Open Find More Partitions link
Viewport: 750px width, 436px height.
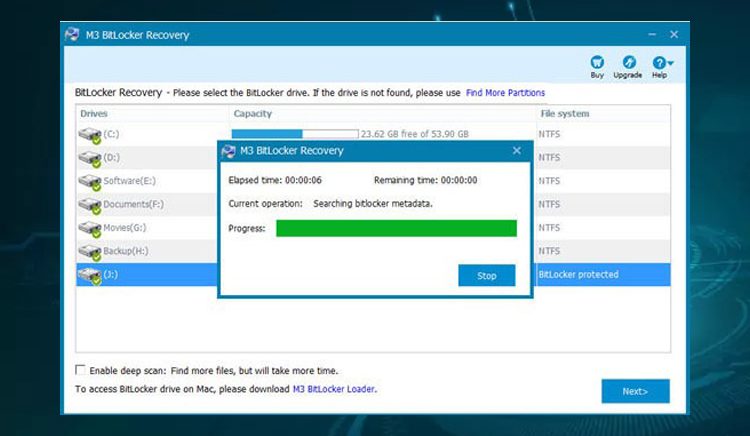coord(505,93)
